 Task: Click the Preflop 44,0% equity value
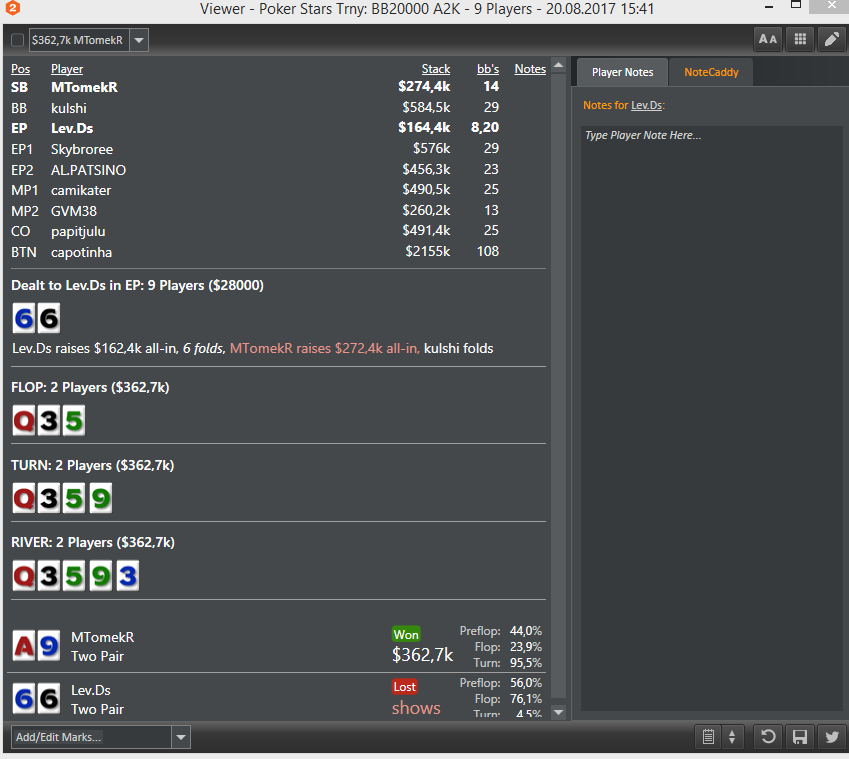525,631
